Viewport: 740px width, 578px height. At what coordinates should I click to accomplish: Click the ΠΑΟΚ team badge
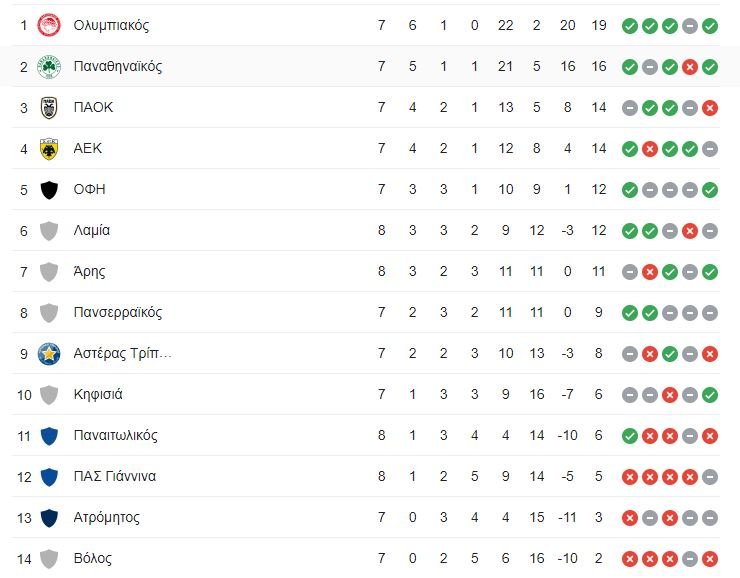(49, 107)
